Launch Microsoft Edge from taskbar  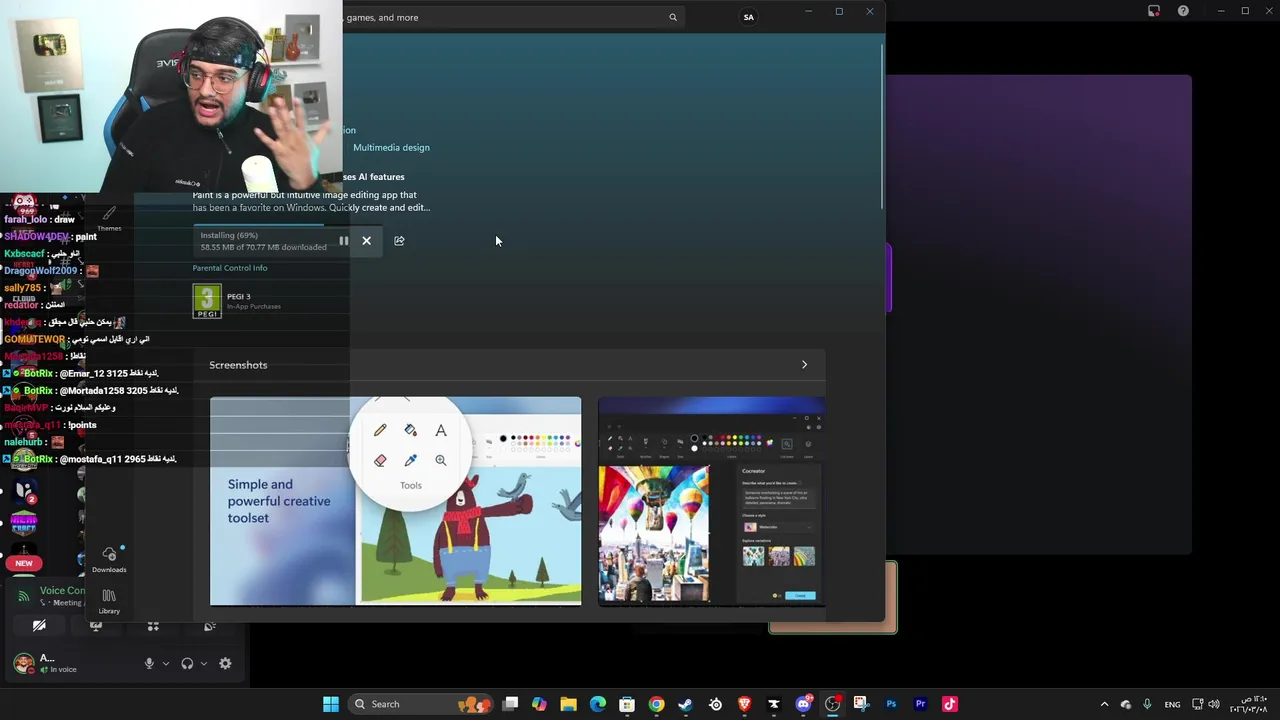pyautogui.click(x=598, y=704)
